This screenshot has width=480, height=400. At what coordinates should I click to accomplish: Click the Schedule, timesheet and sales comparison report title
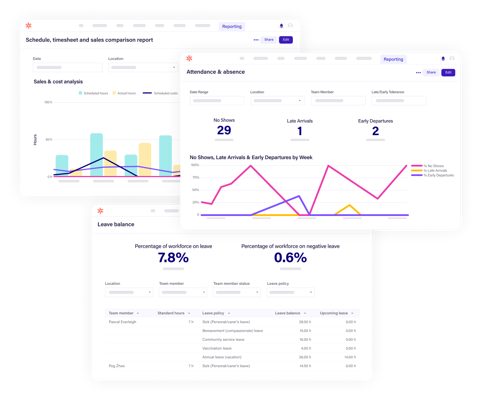pos(89,40)
